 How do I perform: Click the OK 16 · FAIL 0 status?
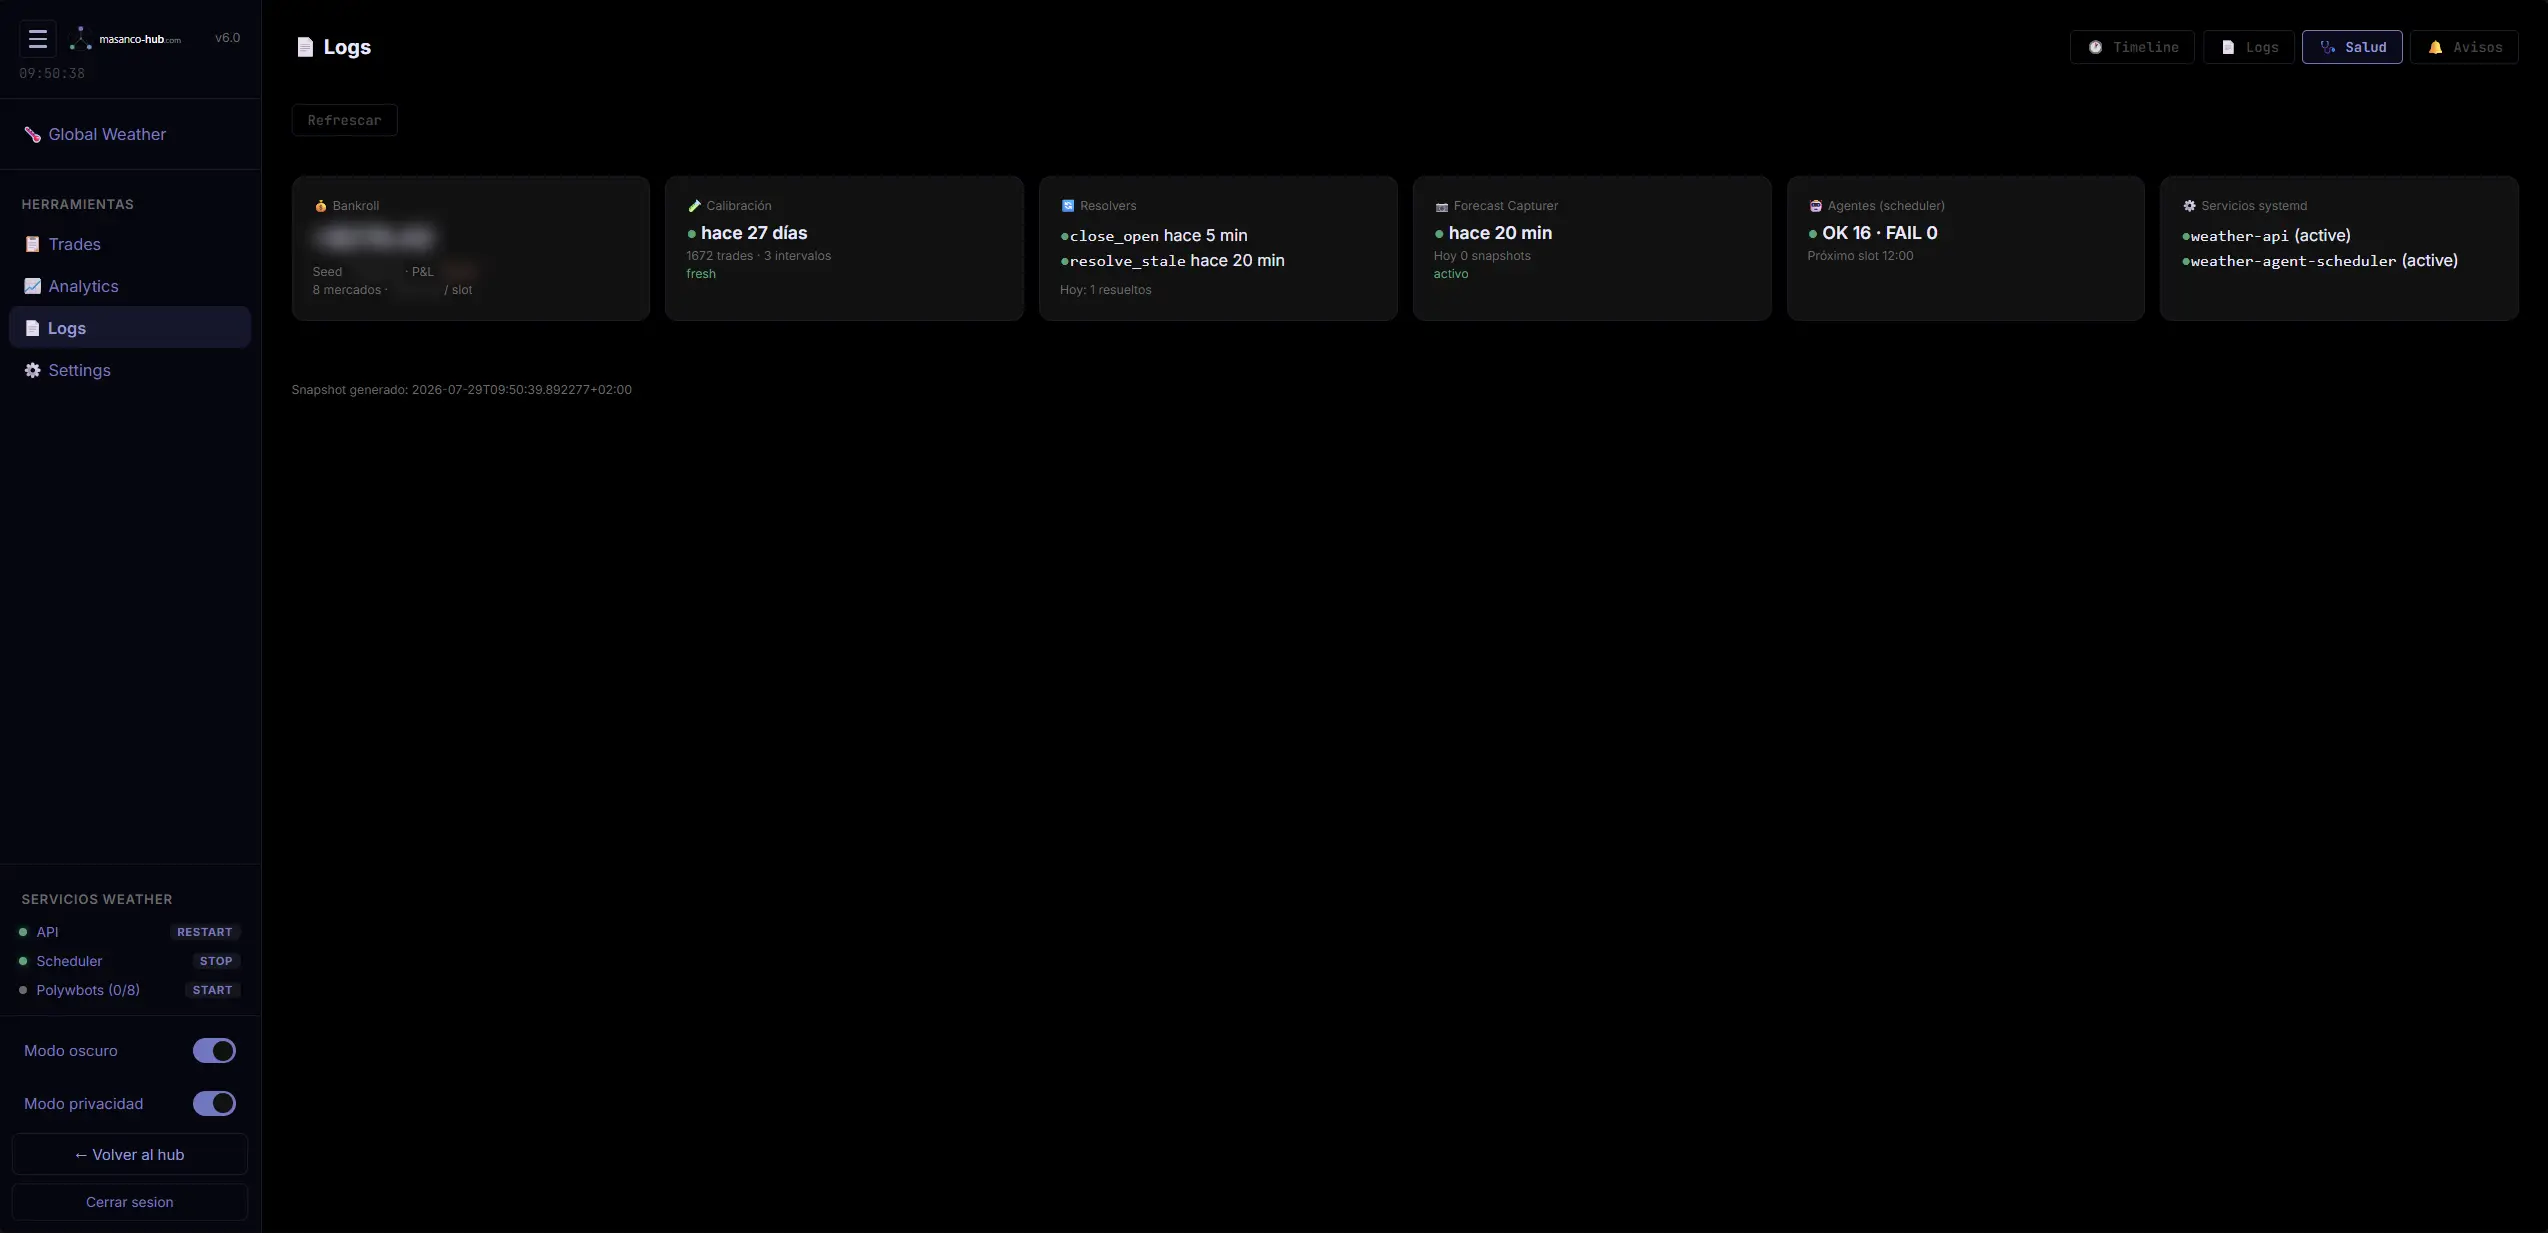(1879, 233)
